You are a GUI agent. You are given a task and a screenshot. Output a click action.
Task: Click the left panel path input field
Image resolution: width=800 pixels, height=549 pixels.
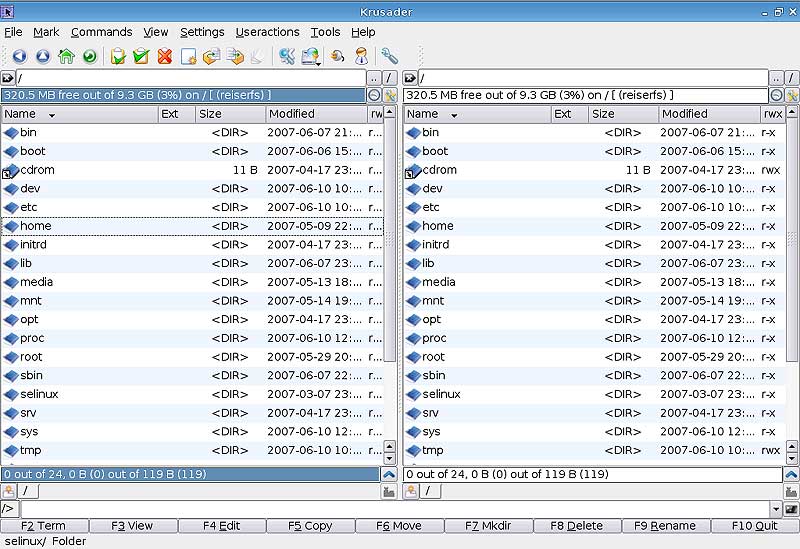(191, 78)
